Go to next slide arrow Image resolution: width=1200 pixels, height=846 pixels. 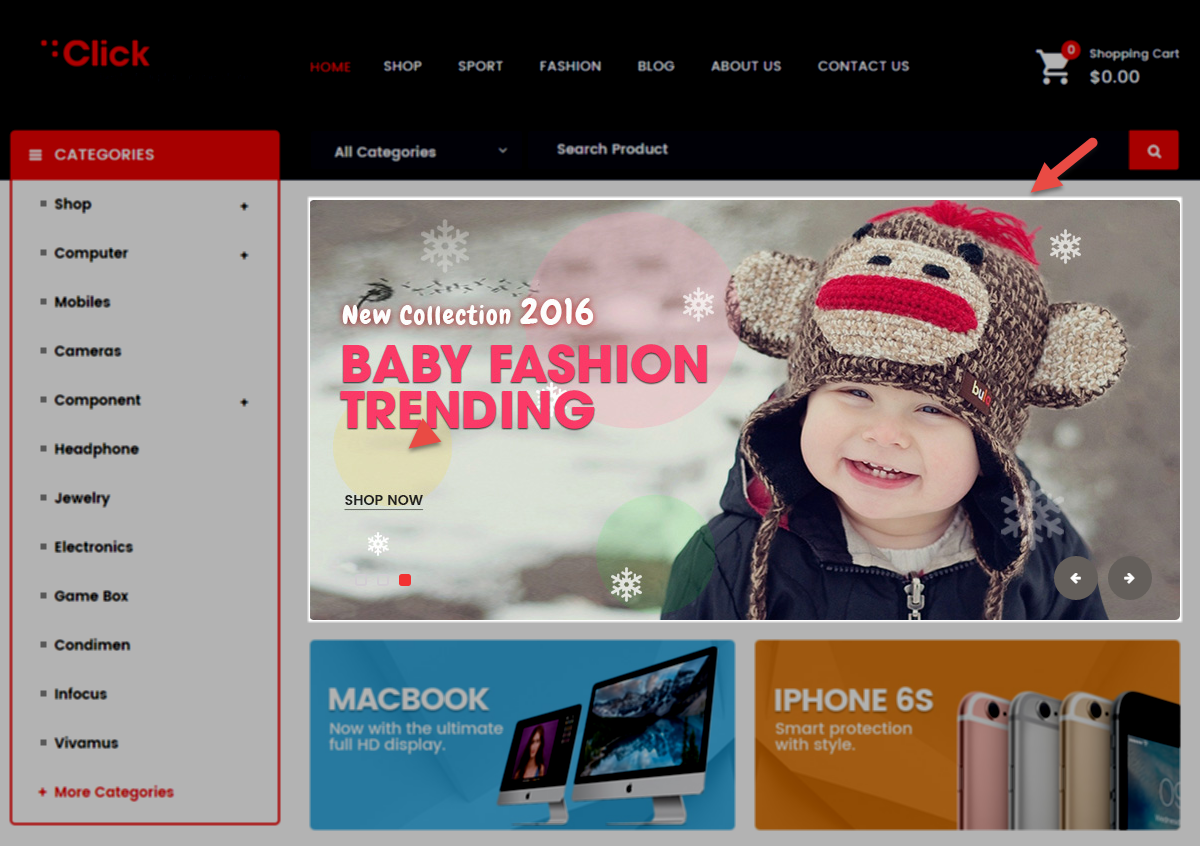point(1129,578)
